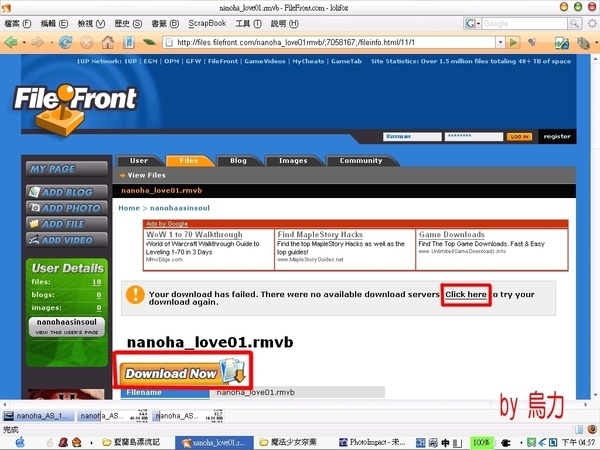Click the ADD VIDEO sidebar button
The width and height of the screenshot is (600, 450).
(67, 240)
